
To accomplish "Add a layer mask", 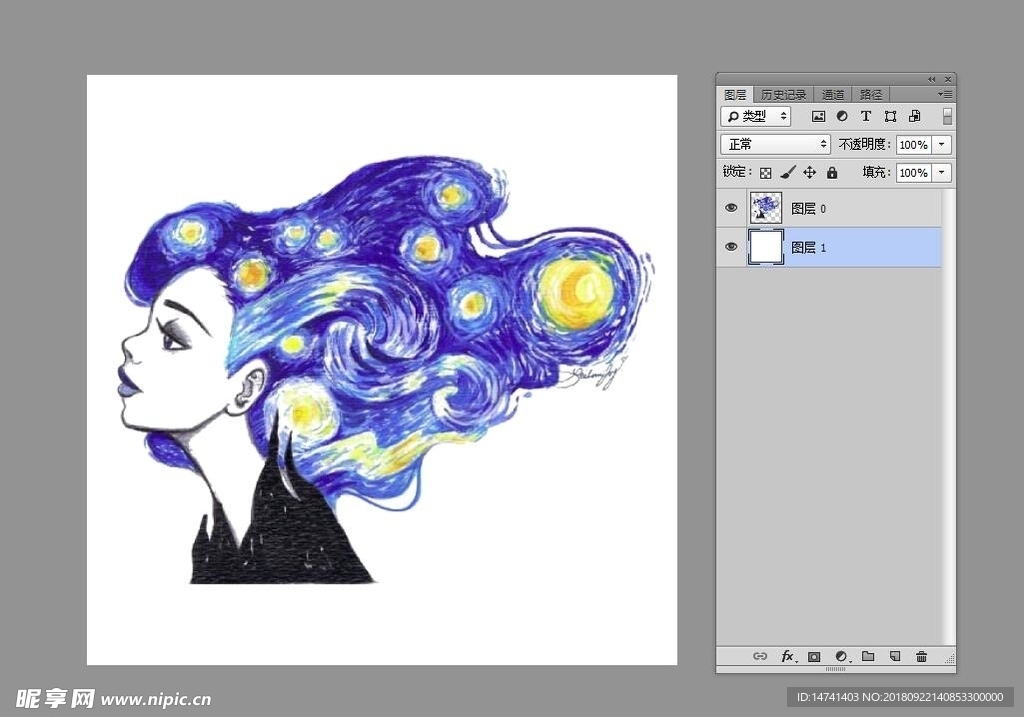I will 814,656.
